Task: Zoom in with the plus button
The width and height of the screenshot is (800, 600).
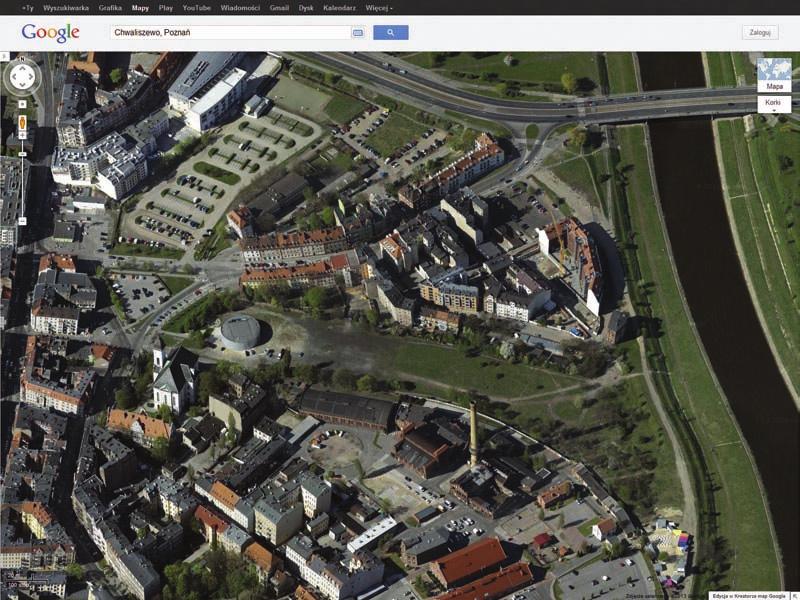Action: (22, 136)
